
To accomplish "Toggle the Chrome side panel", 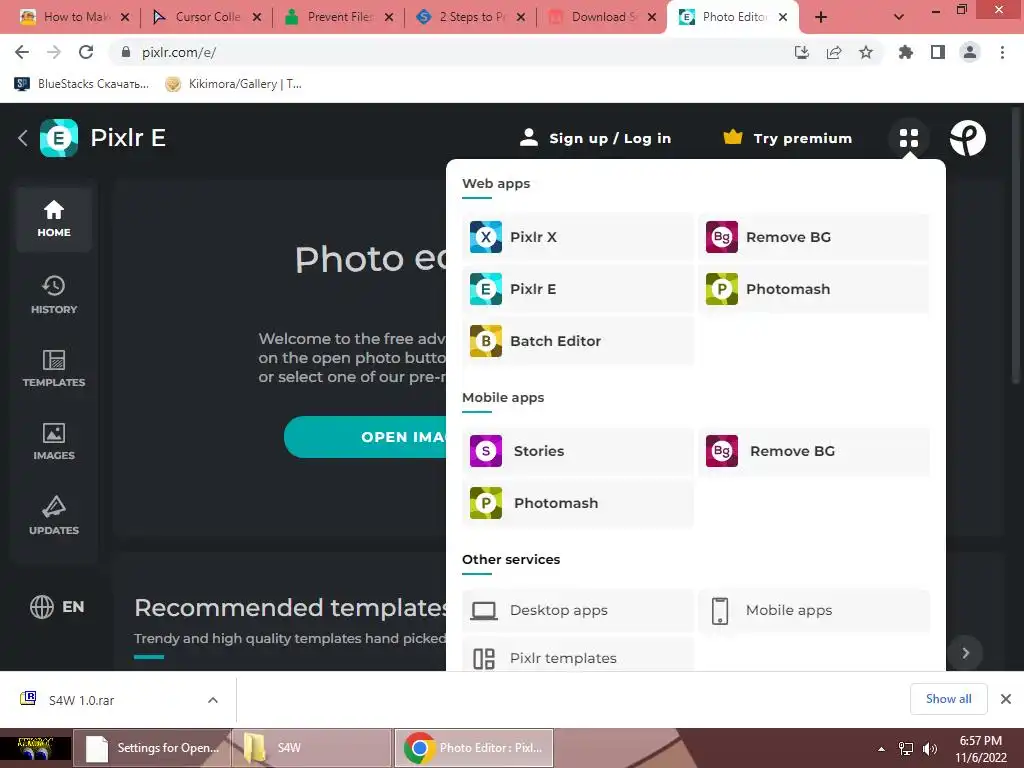I will [937, 52].
